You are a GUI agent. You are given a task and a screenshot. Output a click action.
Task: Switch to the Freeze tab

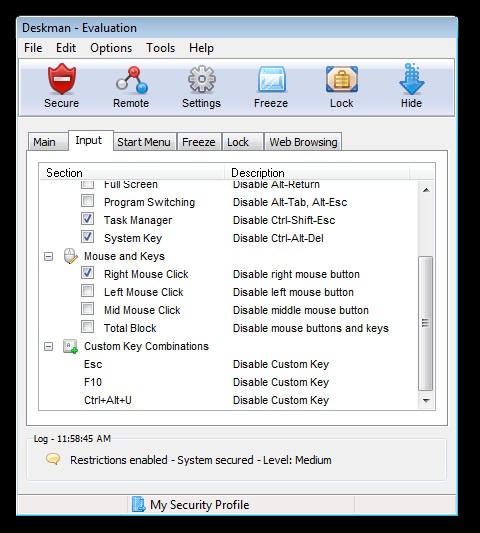(x=199, y=142)
